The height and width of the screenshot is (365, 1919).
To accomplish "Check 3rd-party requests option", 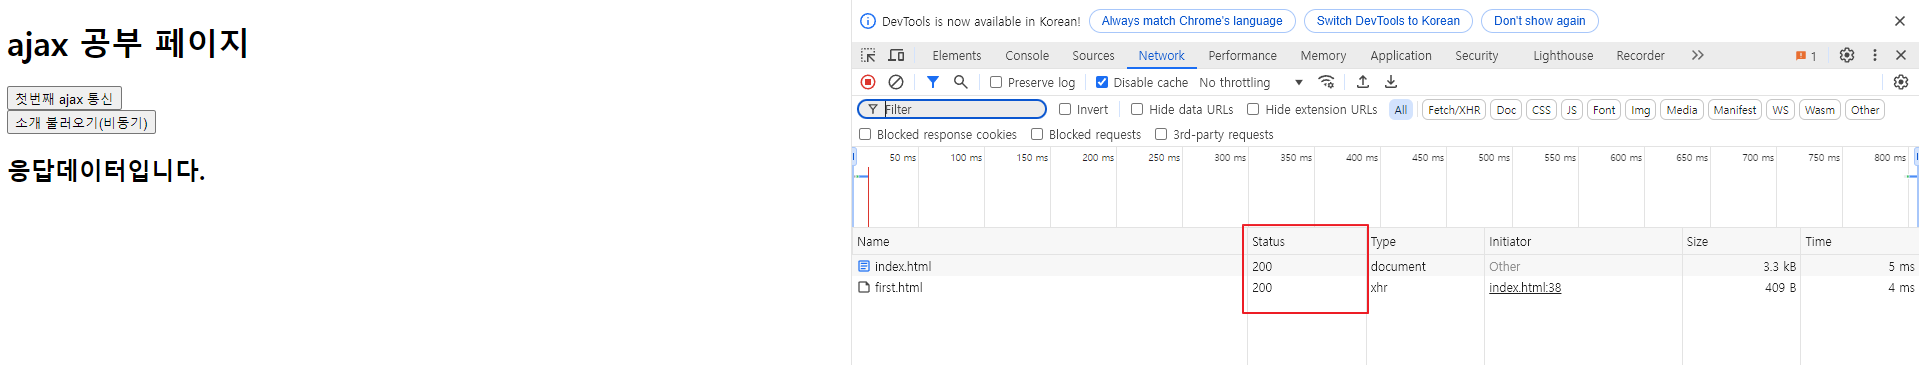I will 1161,134.
